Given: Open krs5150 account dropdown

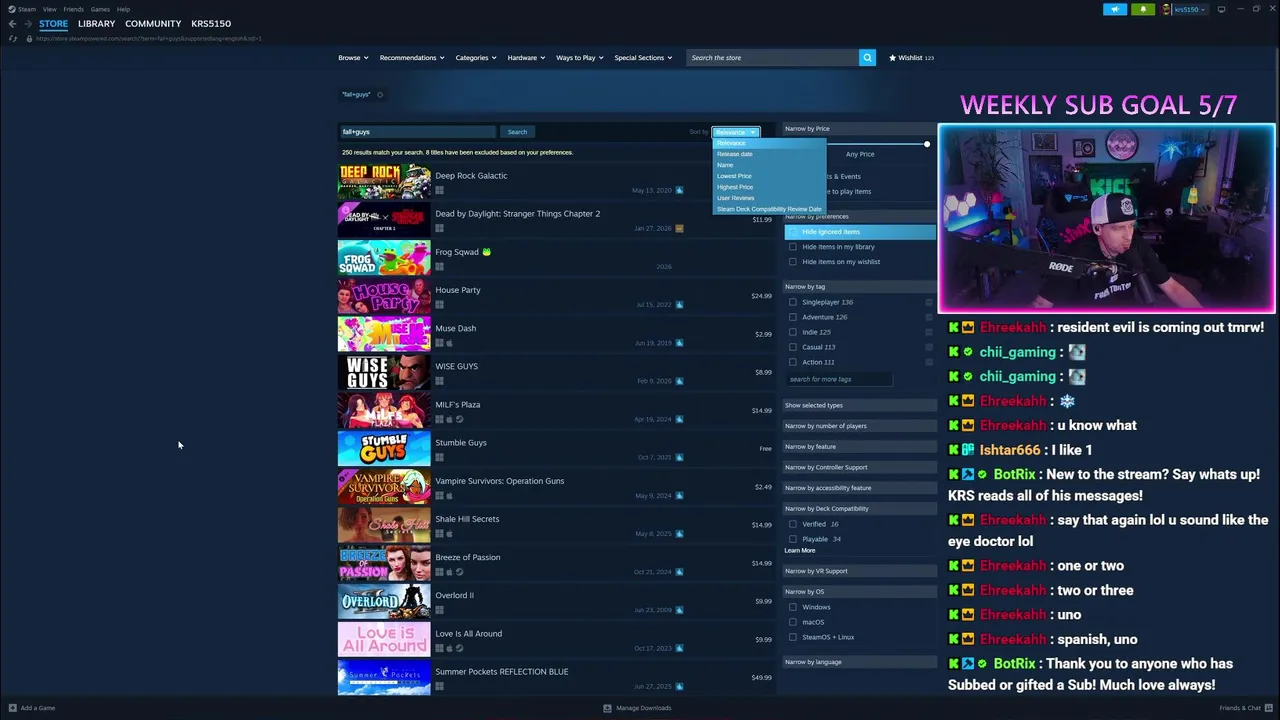Looking at the screenshot, I should click(x=1190, y=9).
